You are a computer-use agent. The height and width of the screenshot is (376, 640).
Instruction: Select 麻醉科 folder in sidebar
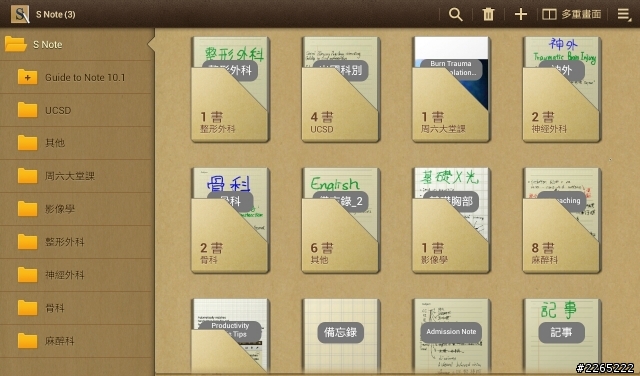point(76,341)
